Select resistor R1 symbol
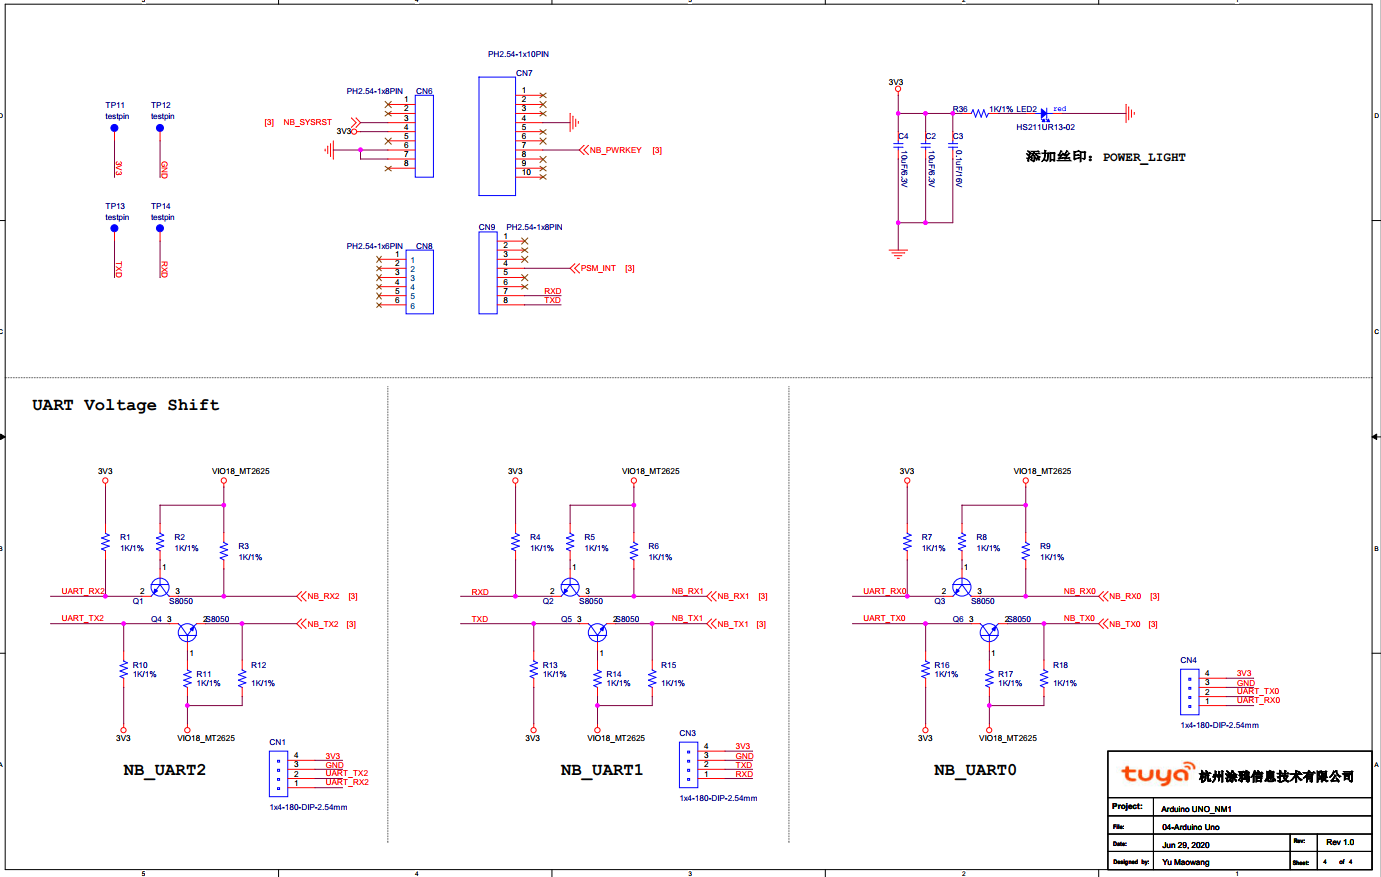1381x877 pixels. [x=105, y=542]
